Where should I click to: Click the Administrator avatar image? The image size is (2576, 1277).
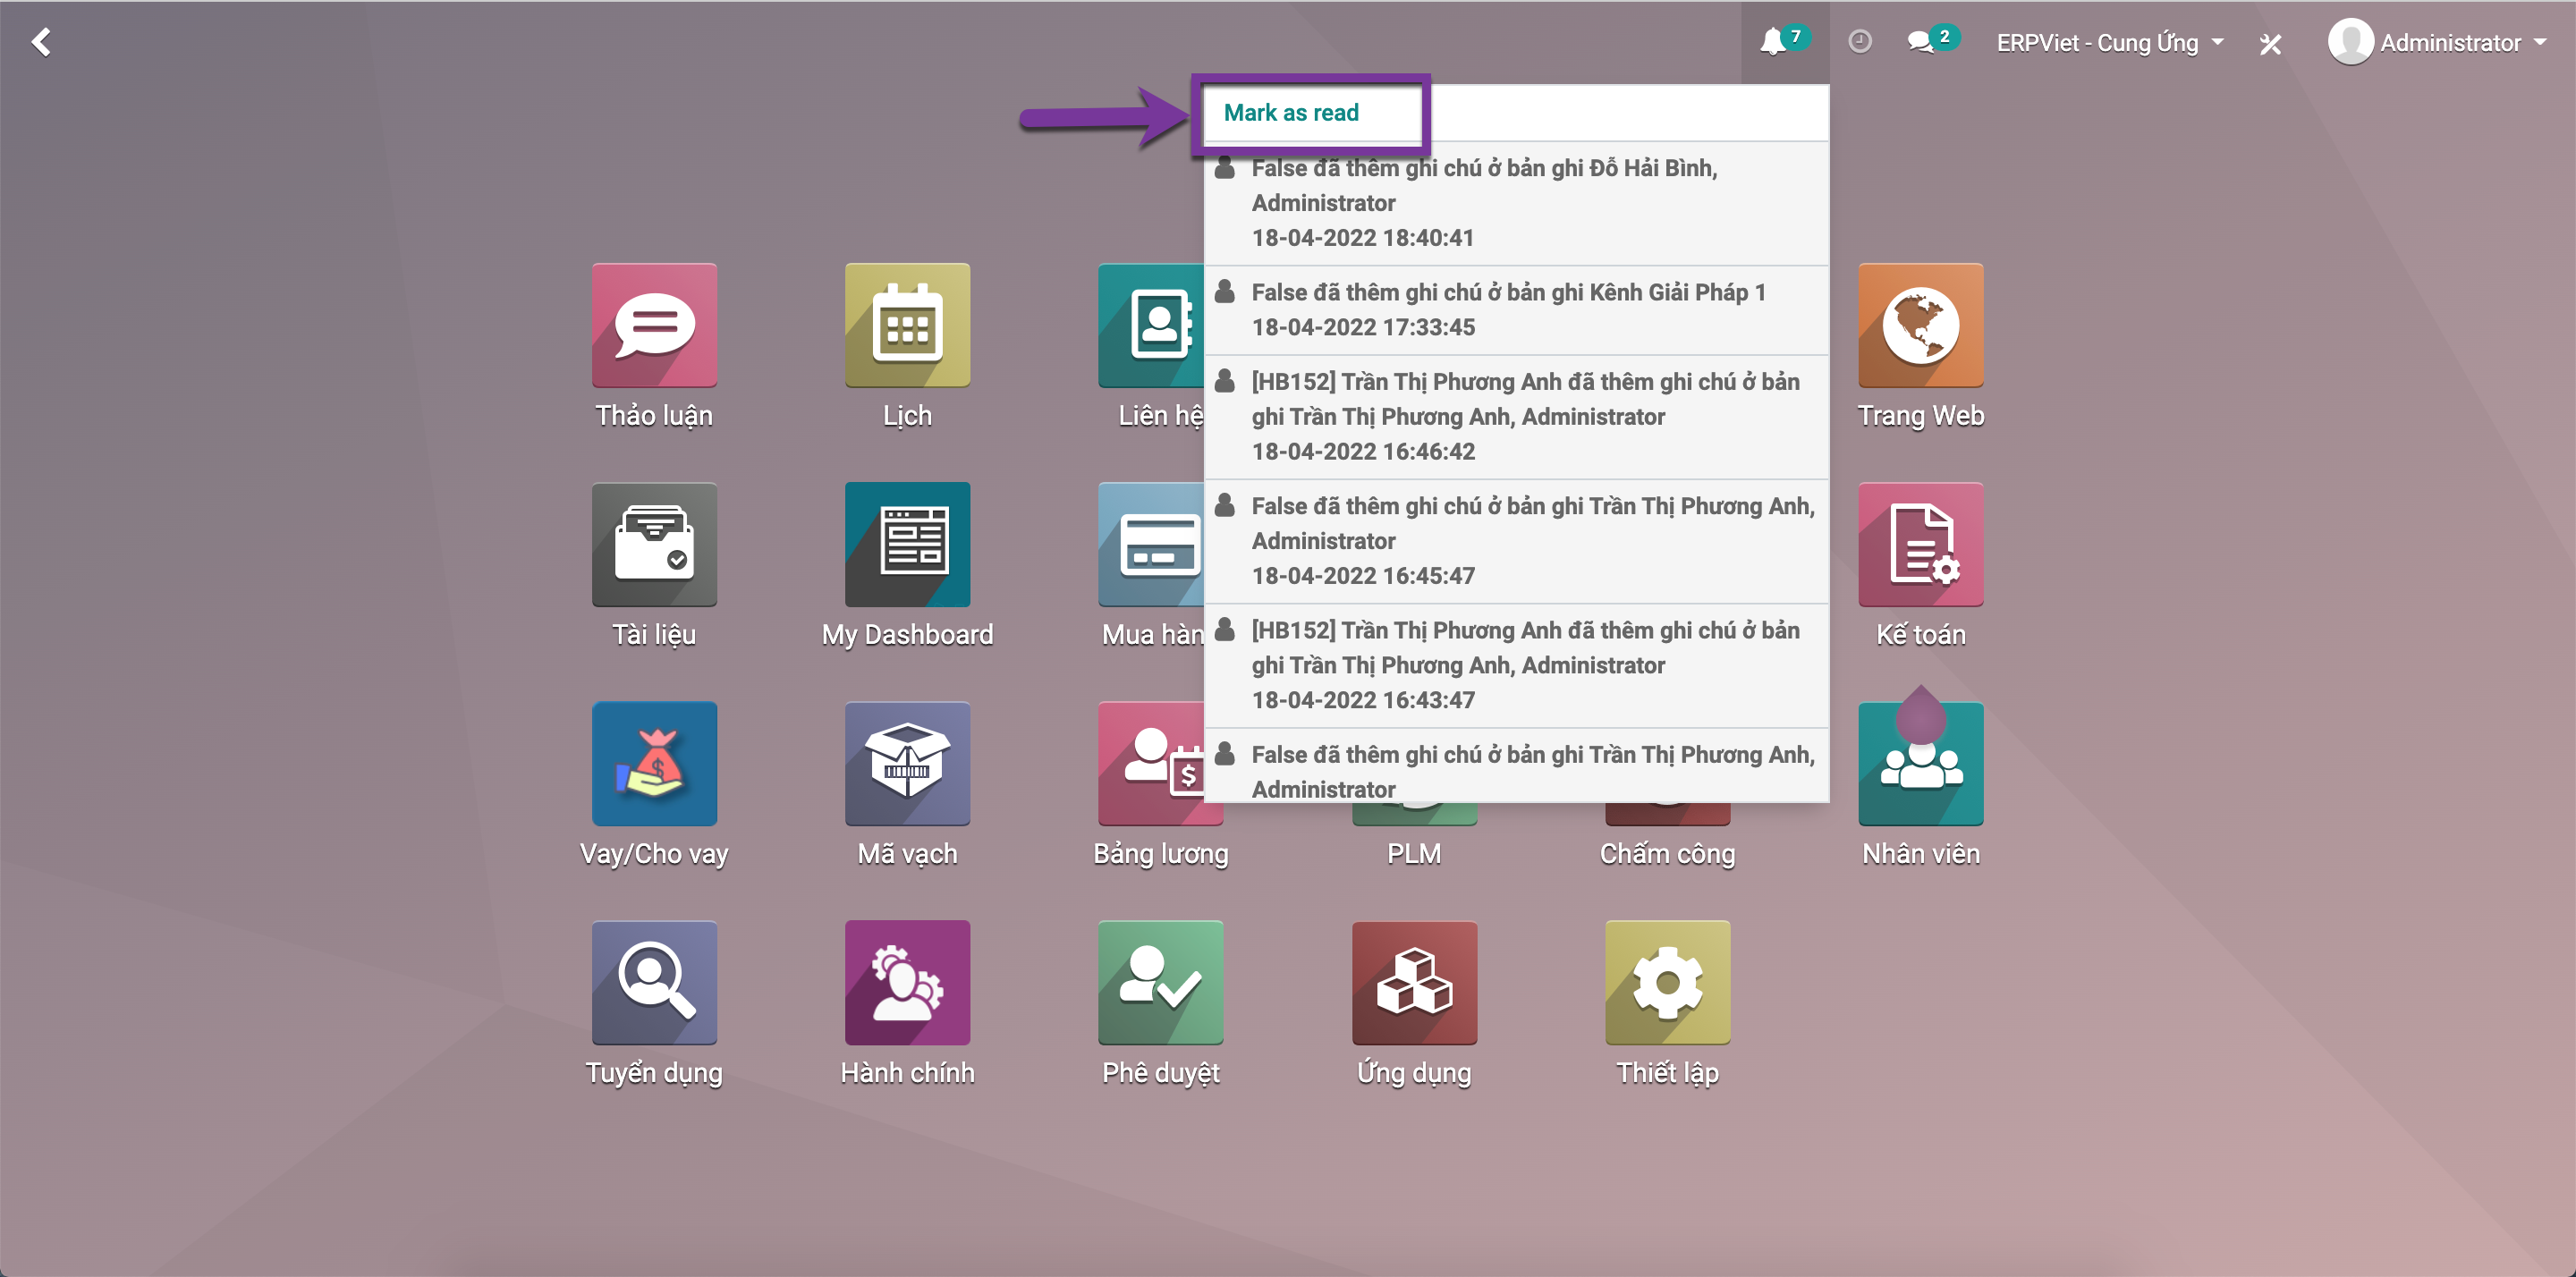2350,42
